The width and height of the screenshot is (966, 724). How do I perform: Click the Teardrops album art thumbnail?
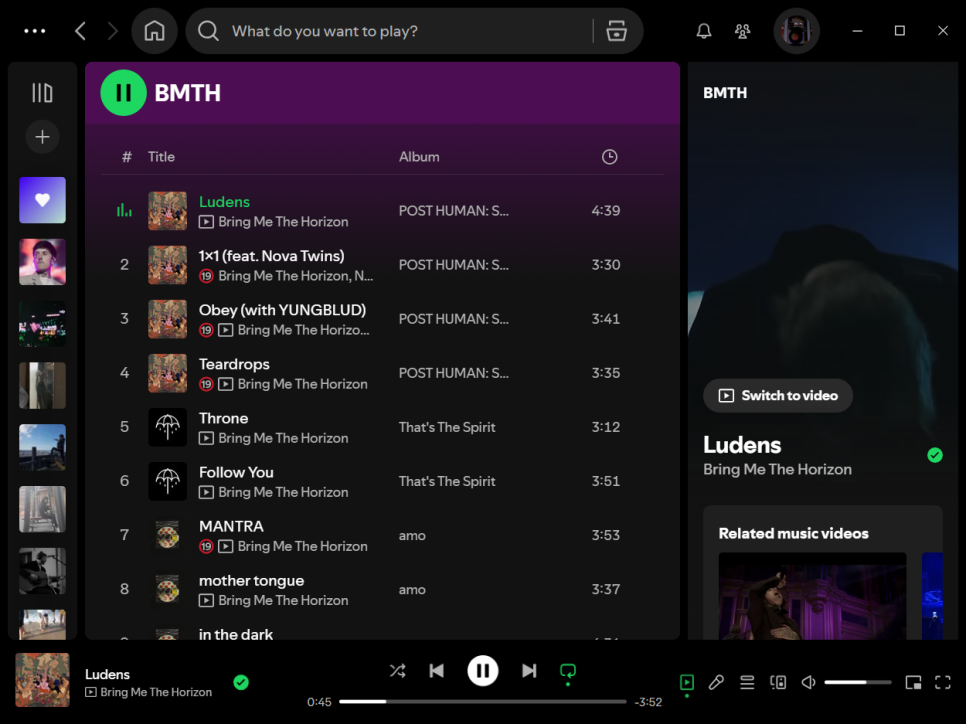(167, 373)
